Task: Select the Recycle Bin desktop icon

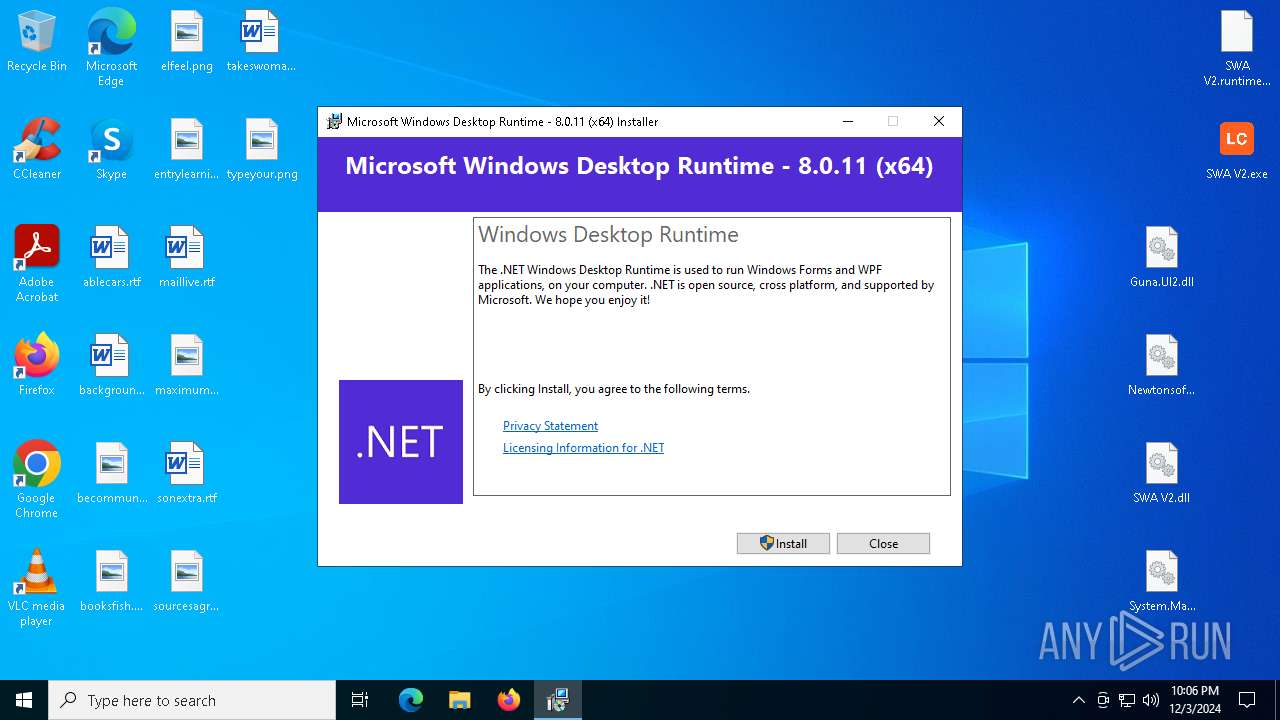Action: coord(37,42)
